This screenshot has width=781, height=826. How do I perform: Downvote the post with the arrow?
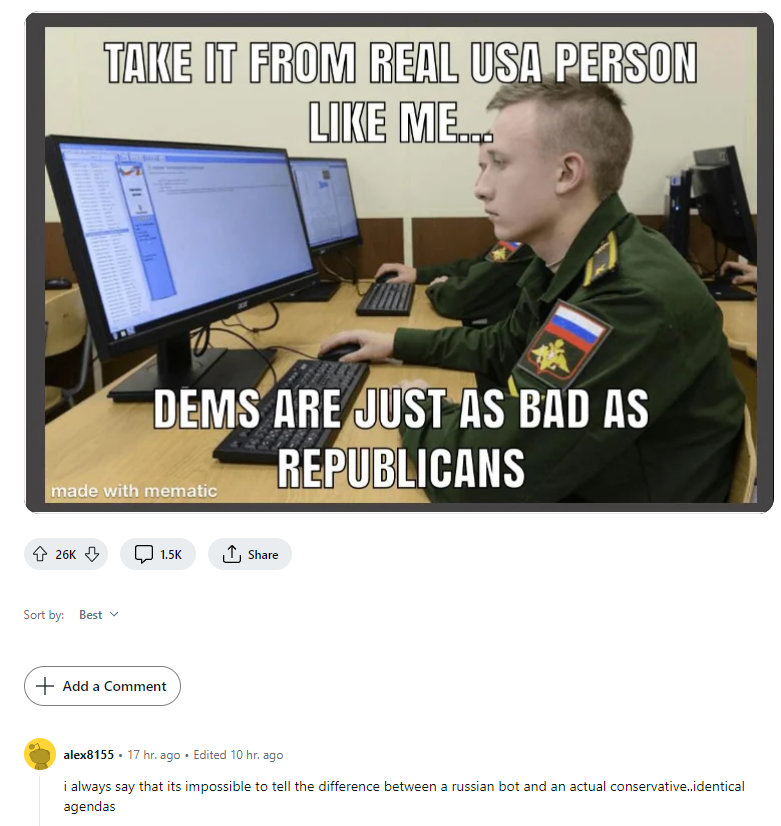[92, 554]
